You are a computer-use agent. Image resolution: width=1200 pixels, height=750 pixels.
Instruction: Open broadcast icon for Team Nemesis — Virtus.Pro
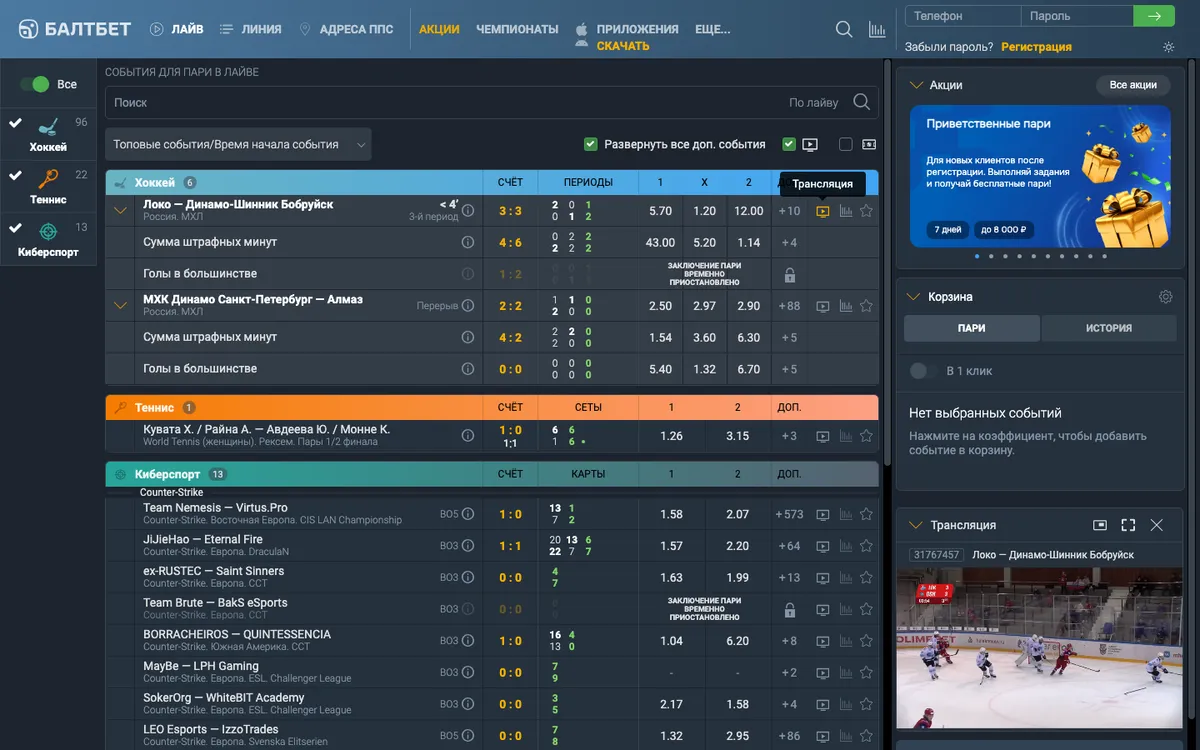[823, 515]
